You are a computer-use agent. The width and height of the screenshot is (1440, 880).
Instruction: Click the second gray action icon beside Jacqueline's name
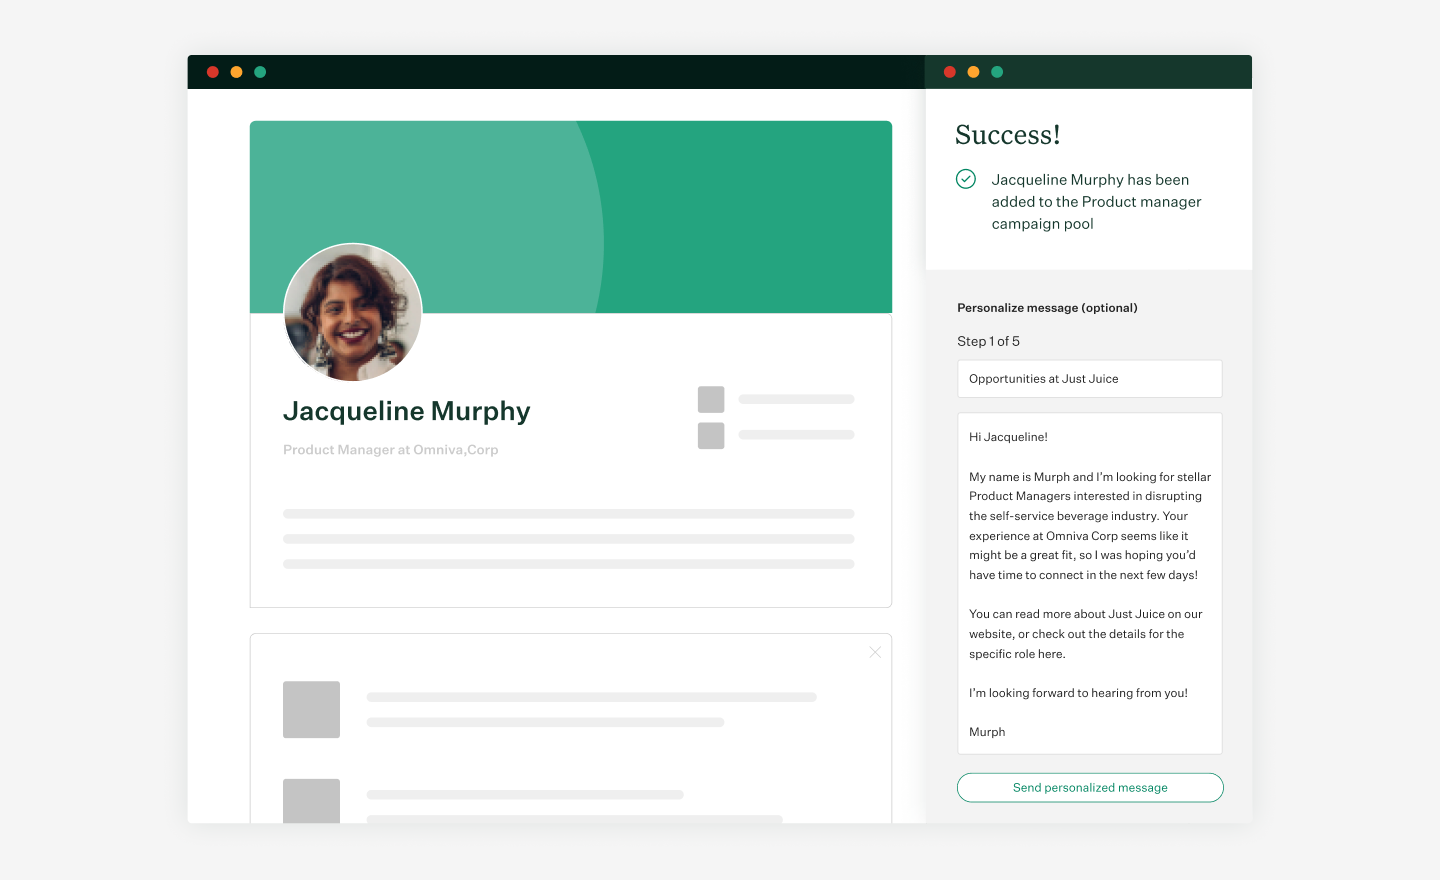point(710,435)
